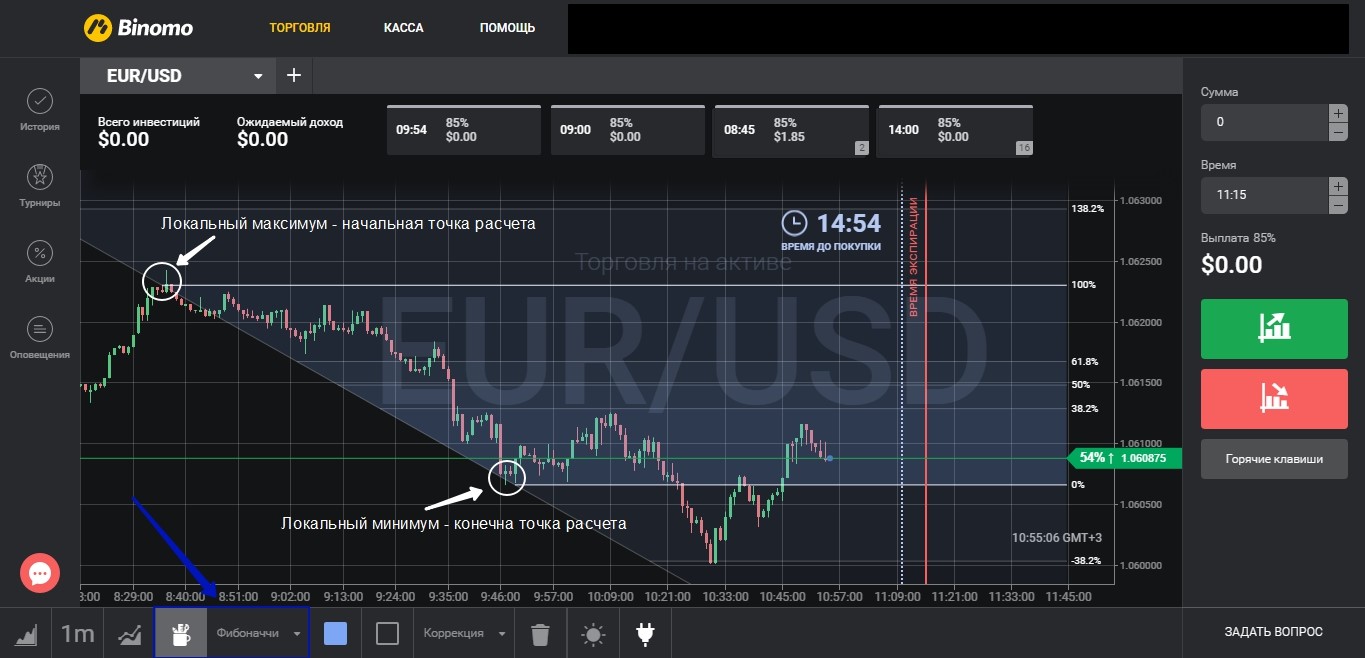Open the ПОМОЩЬ menu
This screenshot has height=658, width=1365.
coord(507,28)
